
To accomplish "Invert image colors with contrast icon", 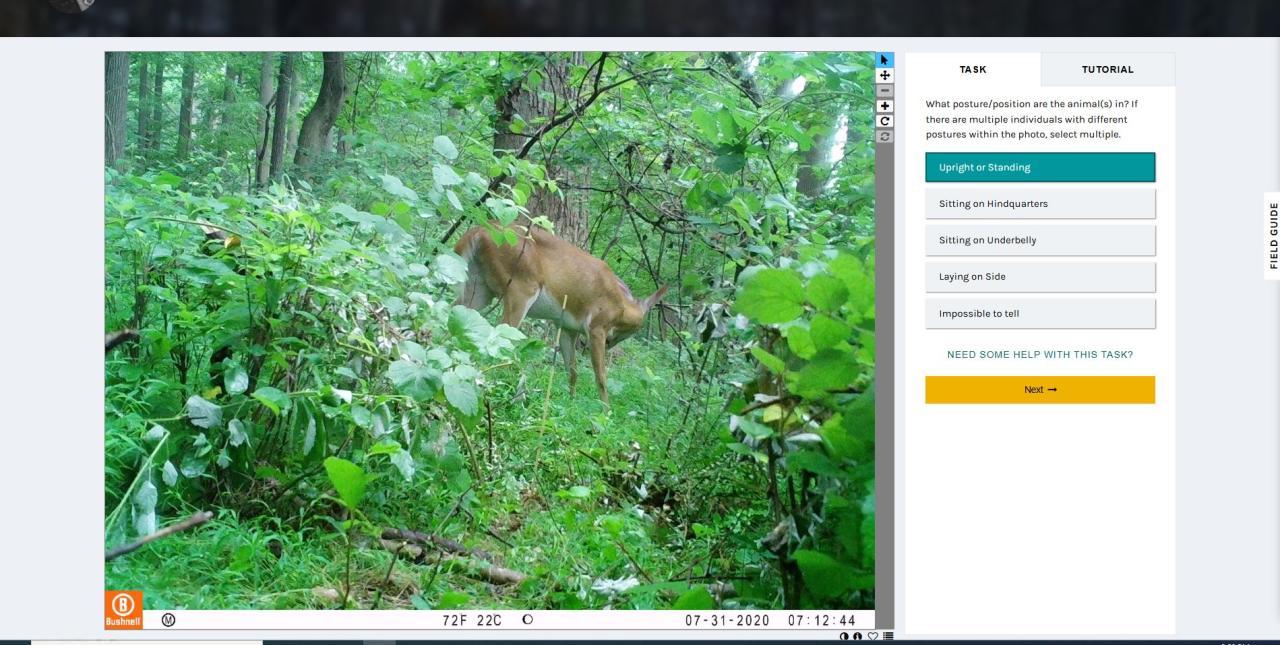I will coord(844,636).
